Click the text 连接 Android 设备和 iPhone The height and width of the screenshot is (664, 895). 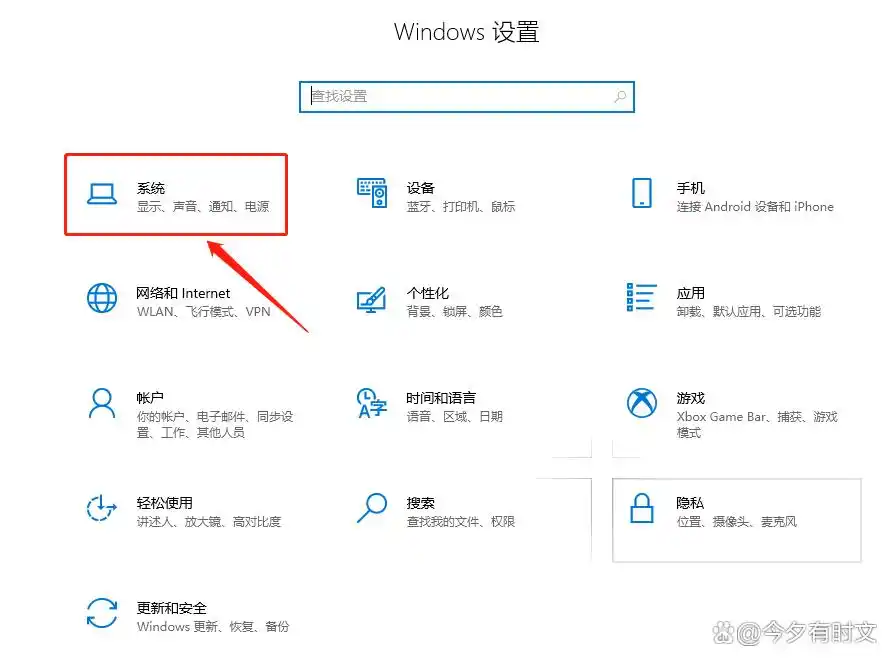coord(755,206)
